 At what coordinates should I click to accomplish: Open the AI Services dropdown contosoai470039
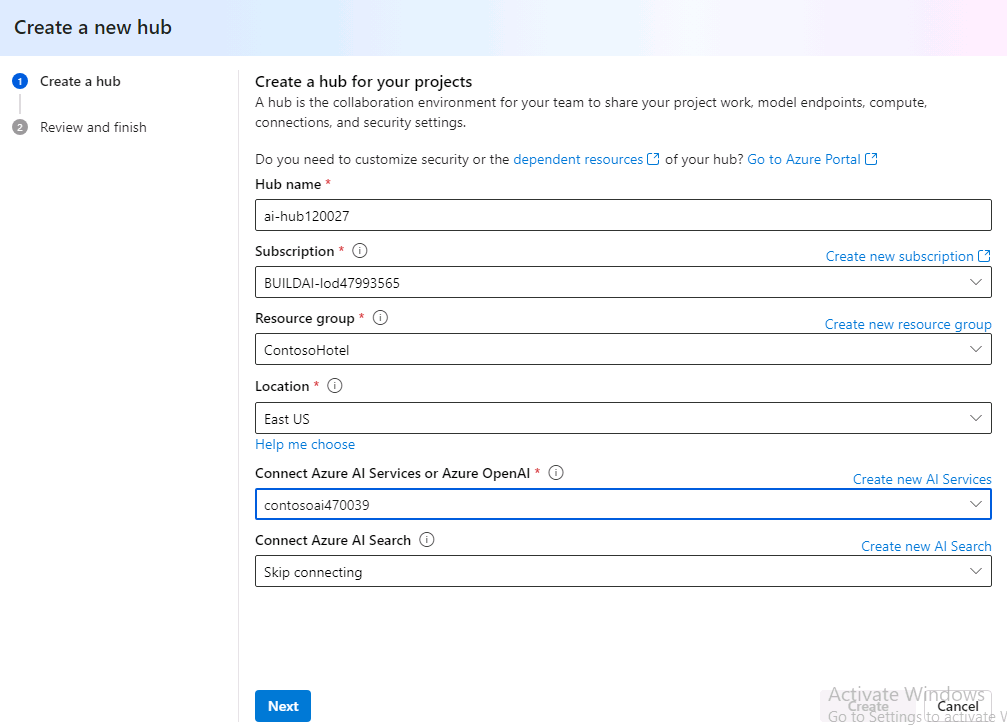point(623,504)
